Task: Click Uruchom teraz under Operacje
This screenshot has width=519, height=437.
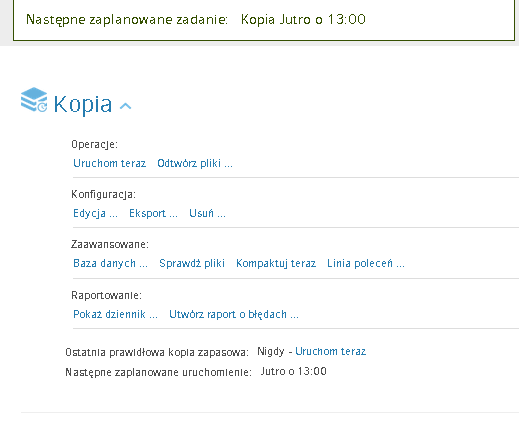Action: pos(110,163)
